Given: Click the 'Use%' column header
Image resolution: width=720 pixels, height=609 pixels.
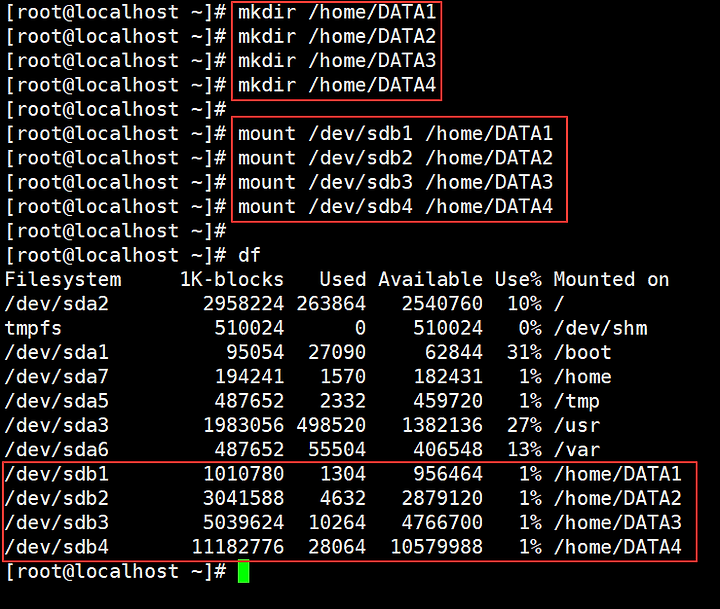Looking at the screenshot, I should click(518, 280).
